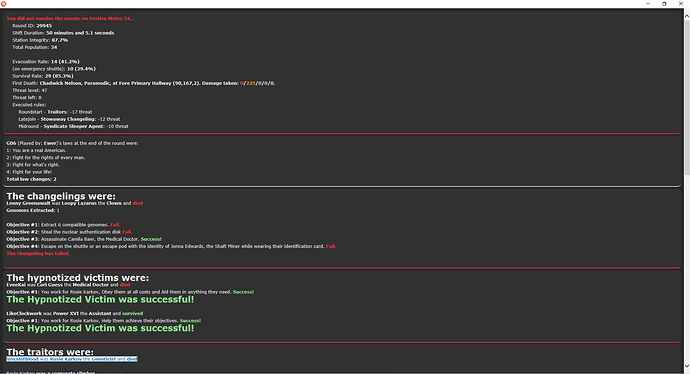Click the 'Genomes Extracted: 1' line
This screenshot has height=374, width=690.
click(x=33, y=210)
